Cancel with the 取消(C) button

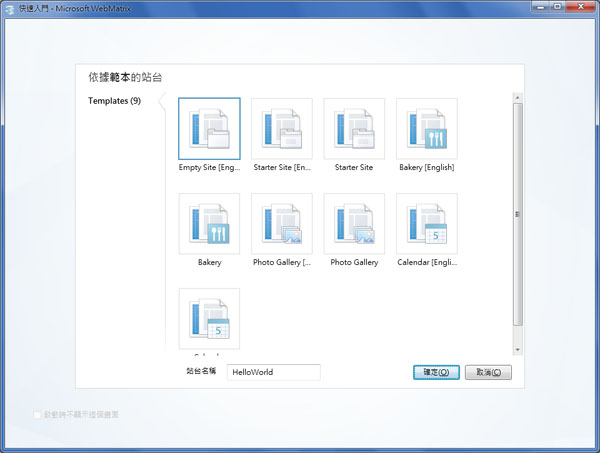[488, 372]
